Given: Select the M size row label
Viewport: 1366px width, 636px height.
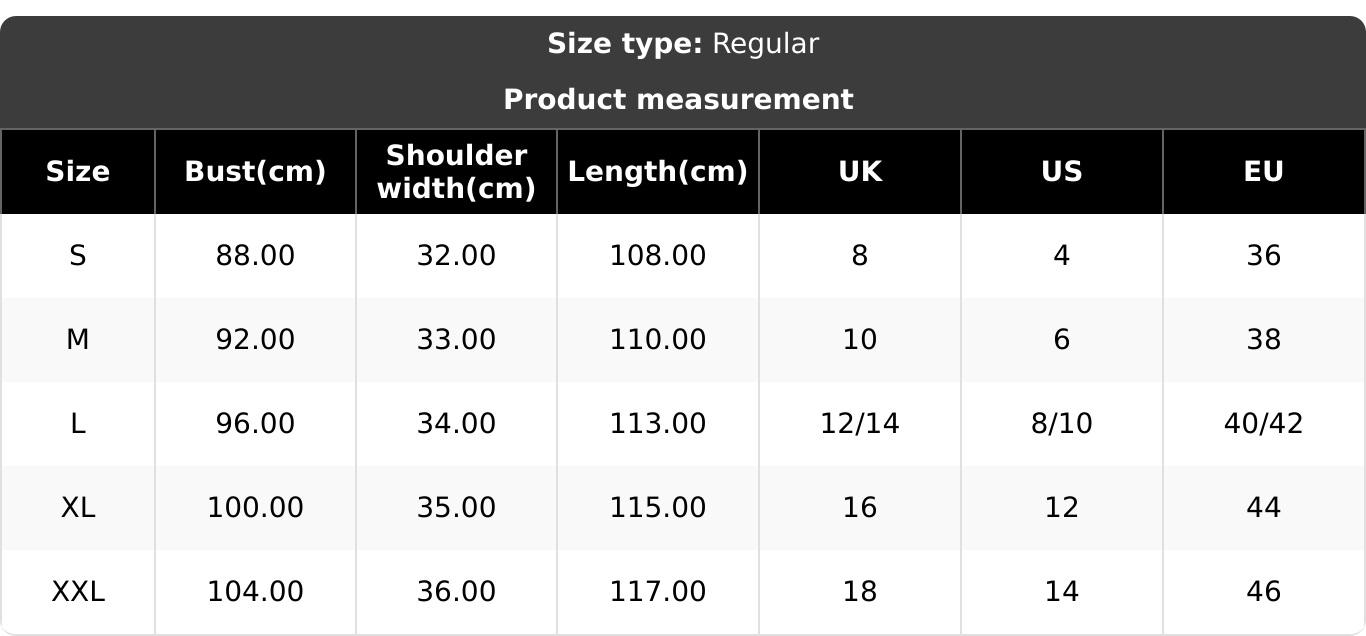Looking at the screenshot, I should tap(78, 340).
